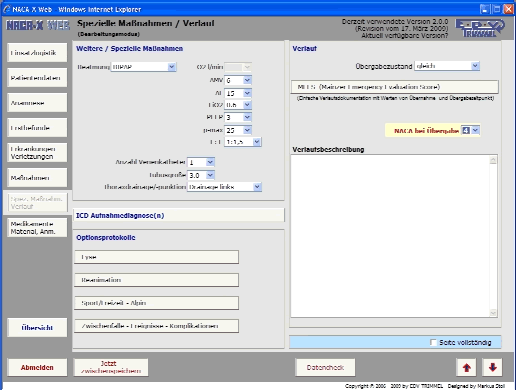Click the red down arrow button
The width and height of the screenshot is (516, 390).
pos(492,367)
